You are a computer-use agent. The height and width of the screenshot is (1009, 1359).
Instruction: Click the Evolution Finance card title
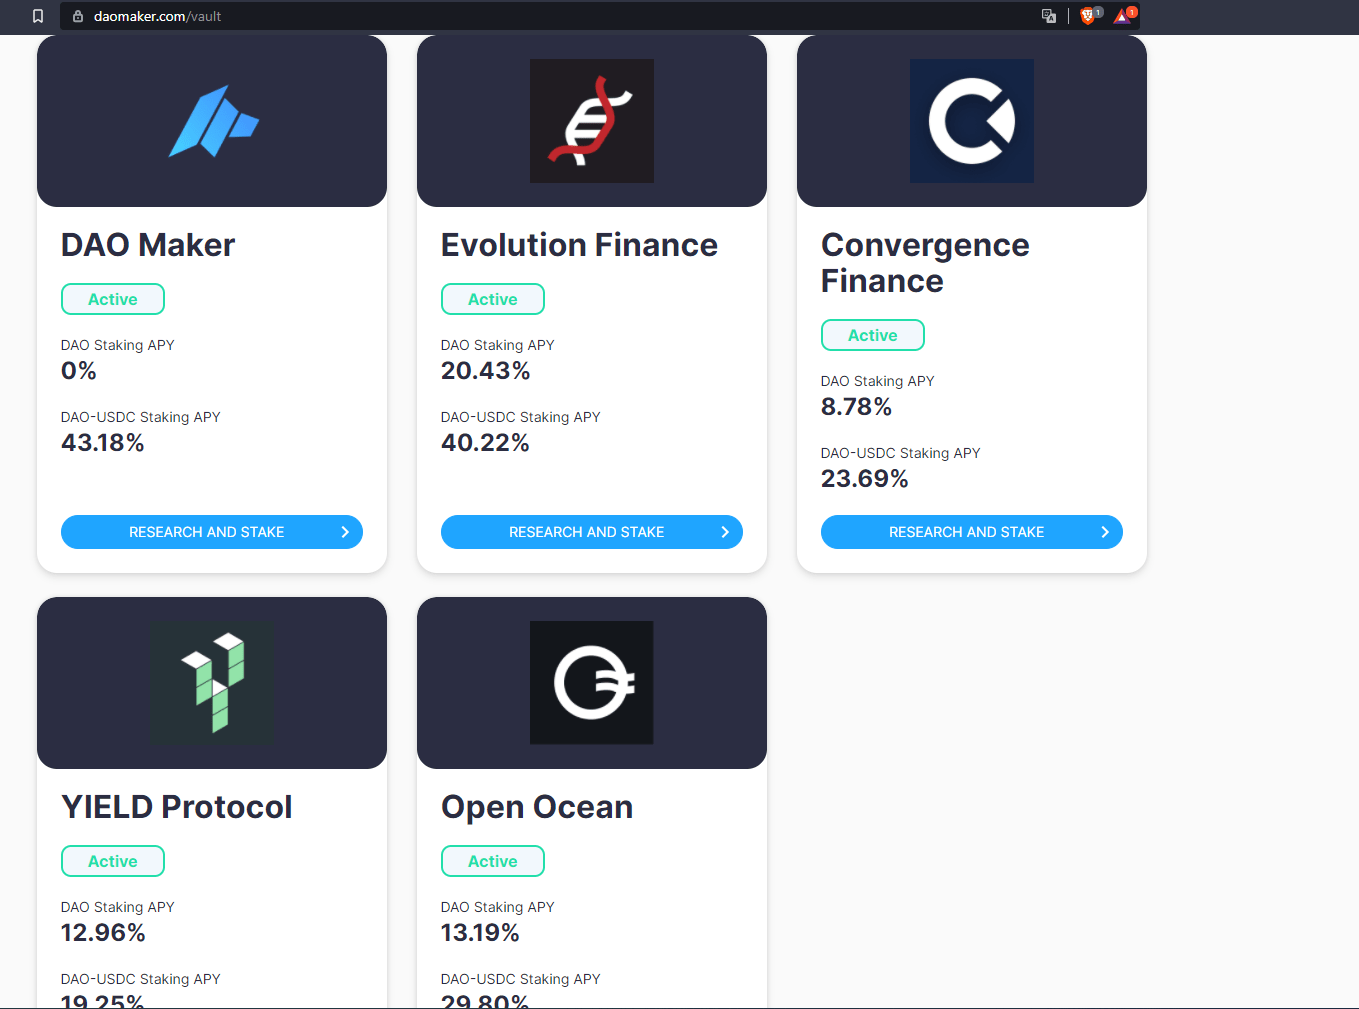click(579, 245)
